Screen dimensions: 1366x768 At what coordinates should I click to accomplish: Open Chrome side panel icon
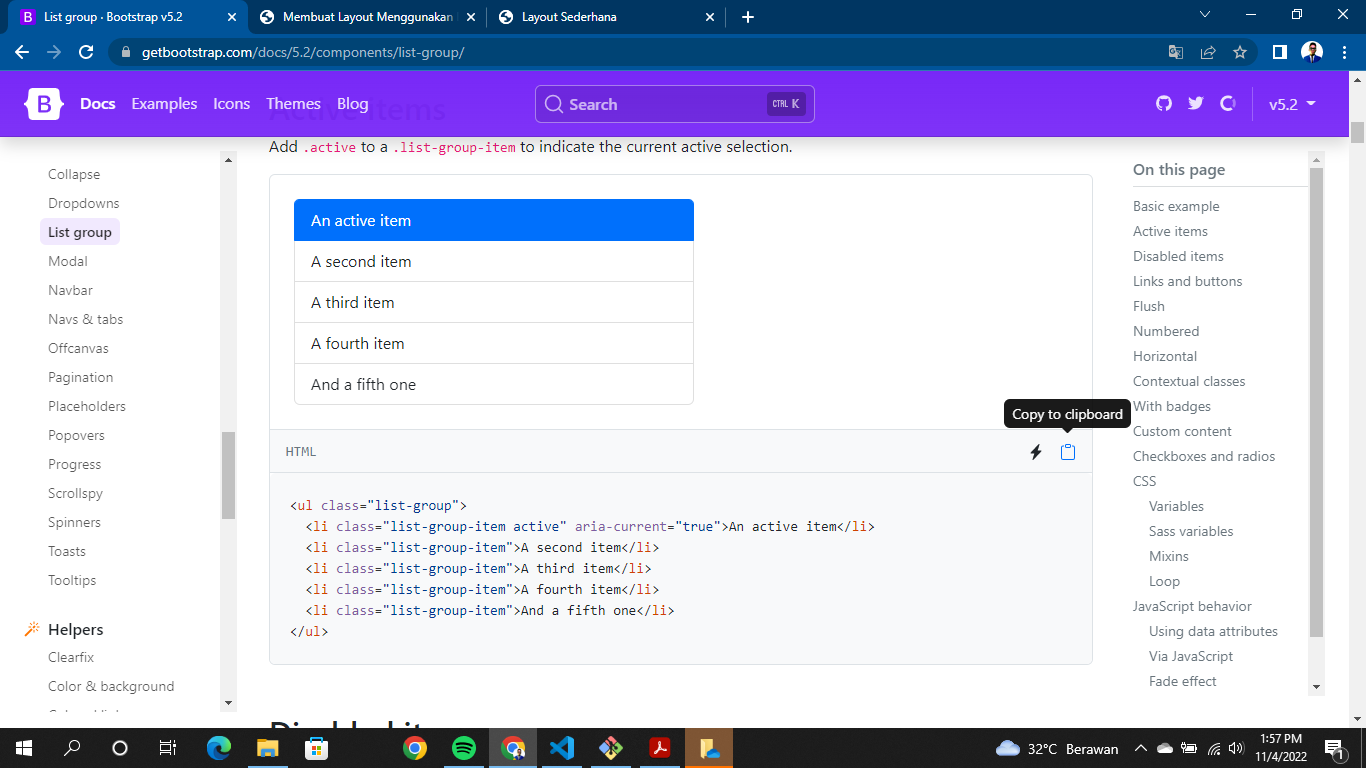click(x=1279, y=52)
